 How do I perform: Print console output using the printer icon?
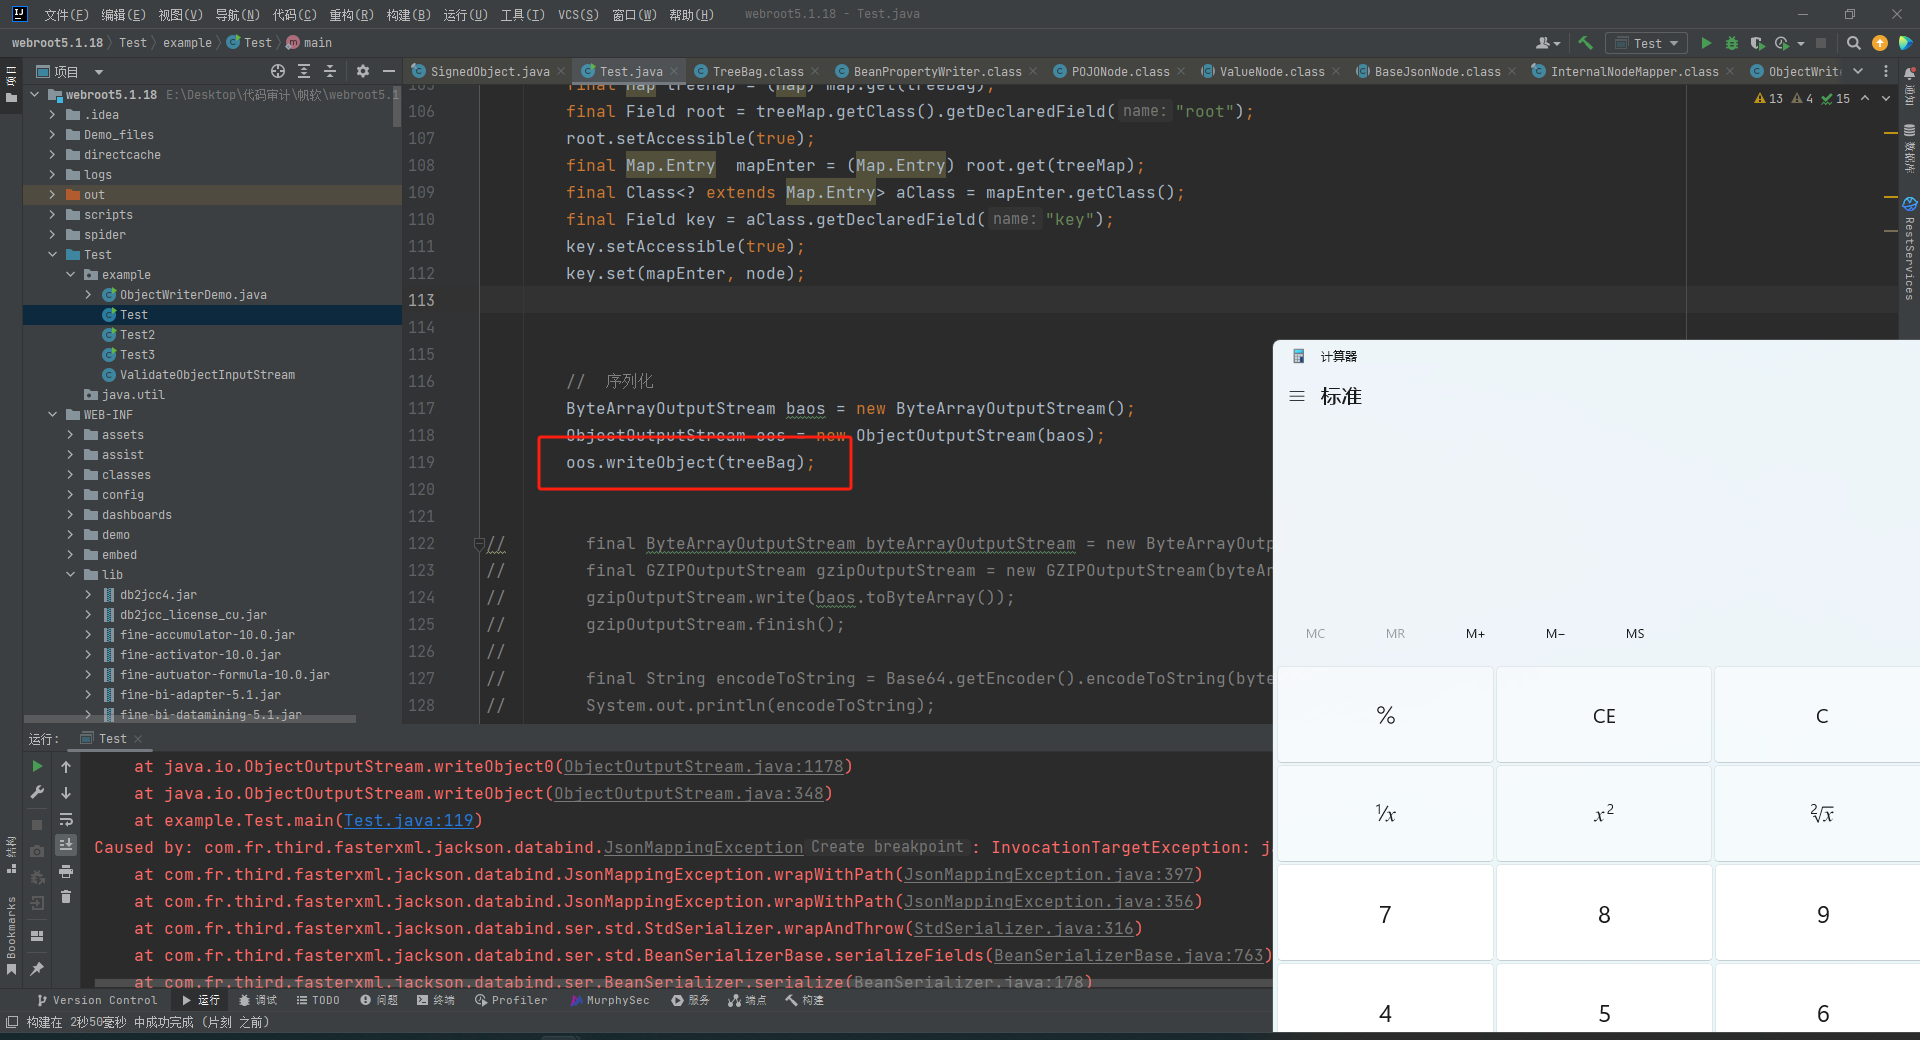pyautogui.click(x=66, y=871)
